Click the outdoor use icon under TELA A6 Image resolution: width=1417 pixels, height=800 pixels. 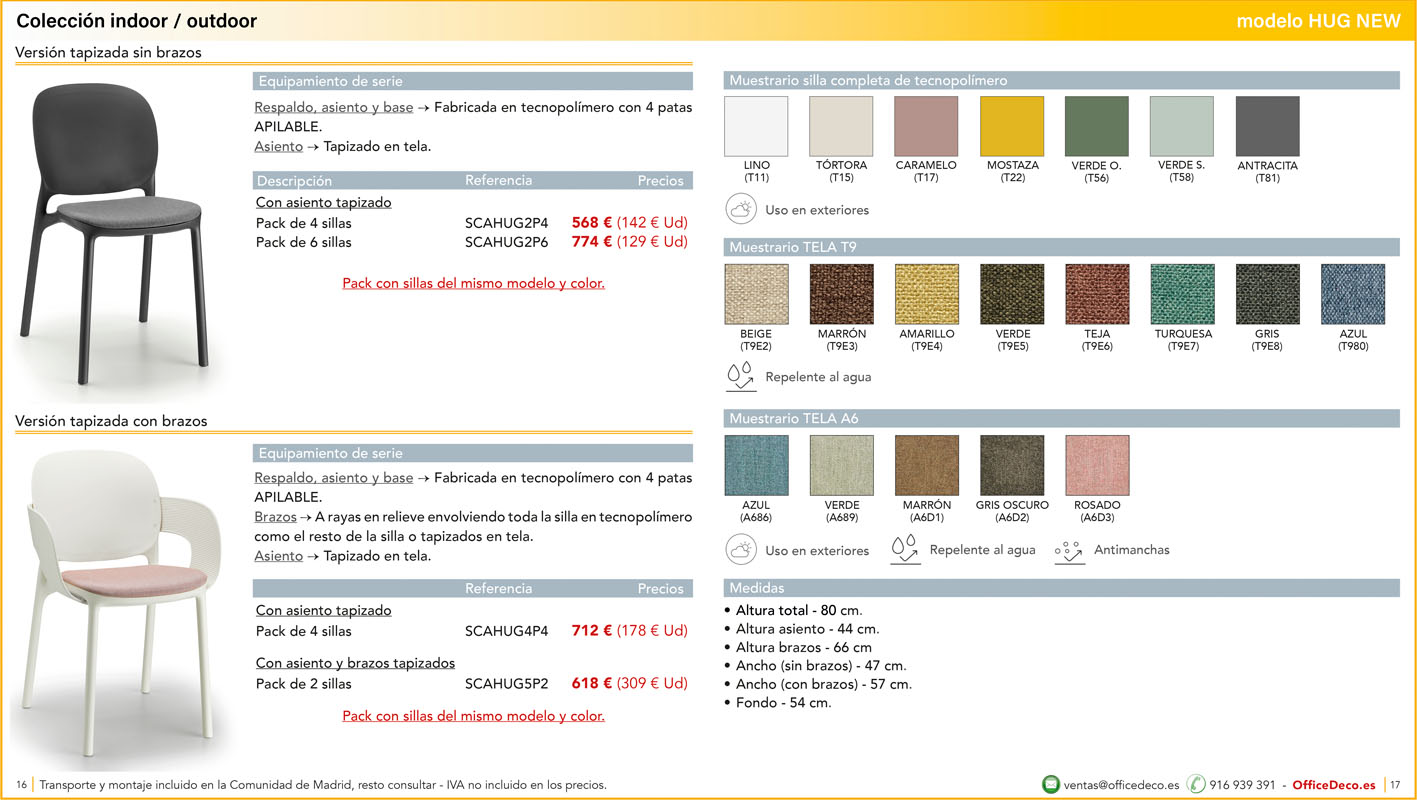point(741,550)
